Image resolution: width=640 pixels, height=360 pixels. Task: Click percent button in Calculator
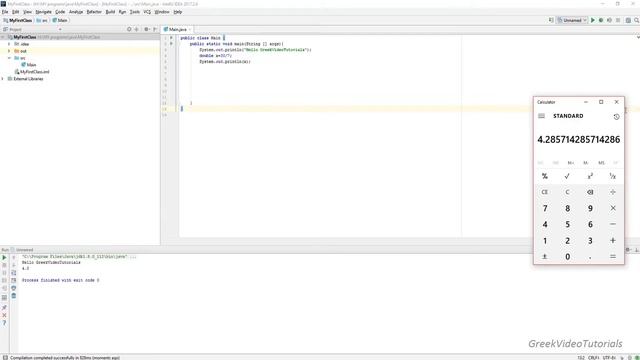pos(545,176)
